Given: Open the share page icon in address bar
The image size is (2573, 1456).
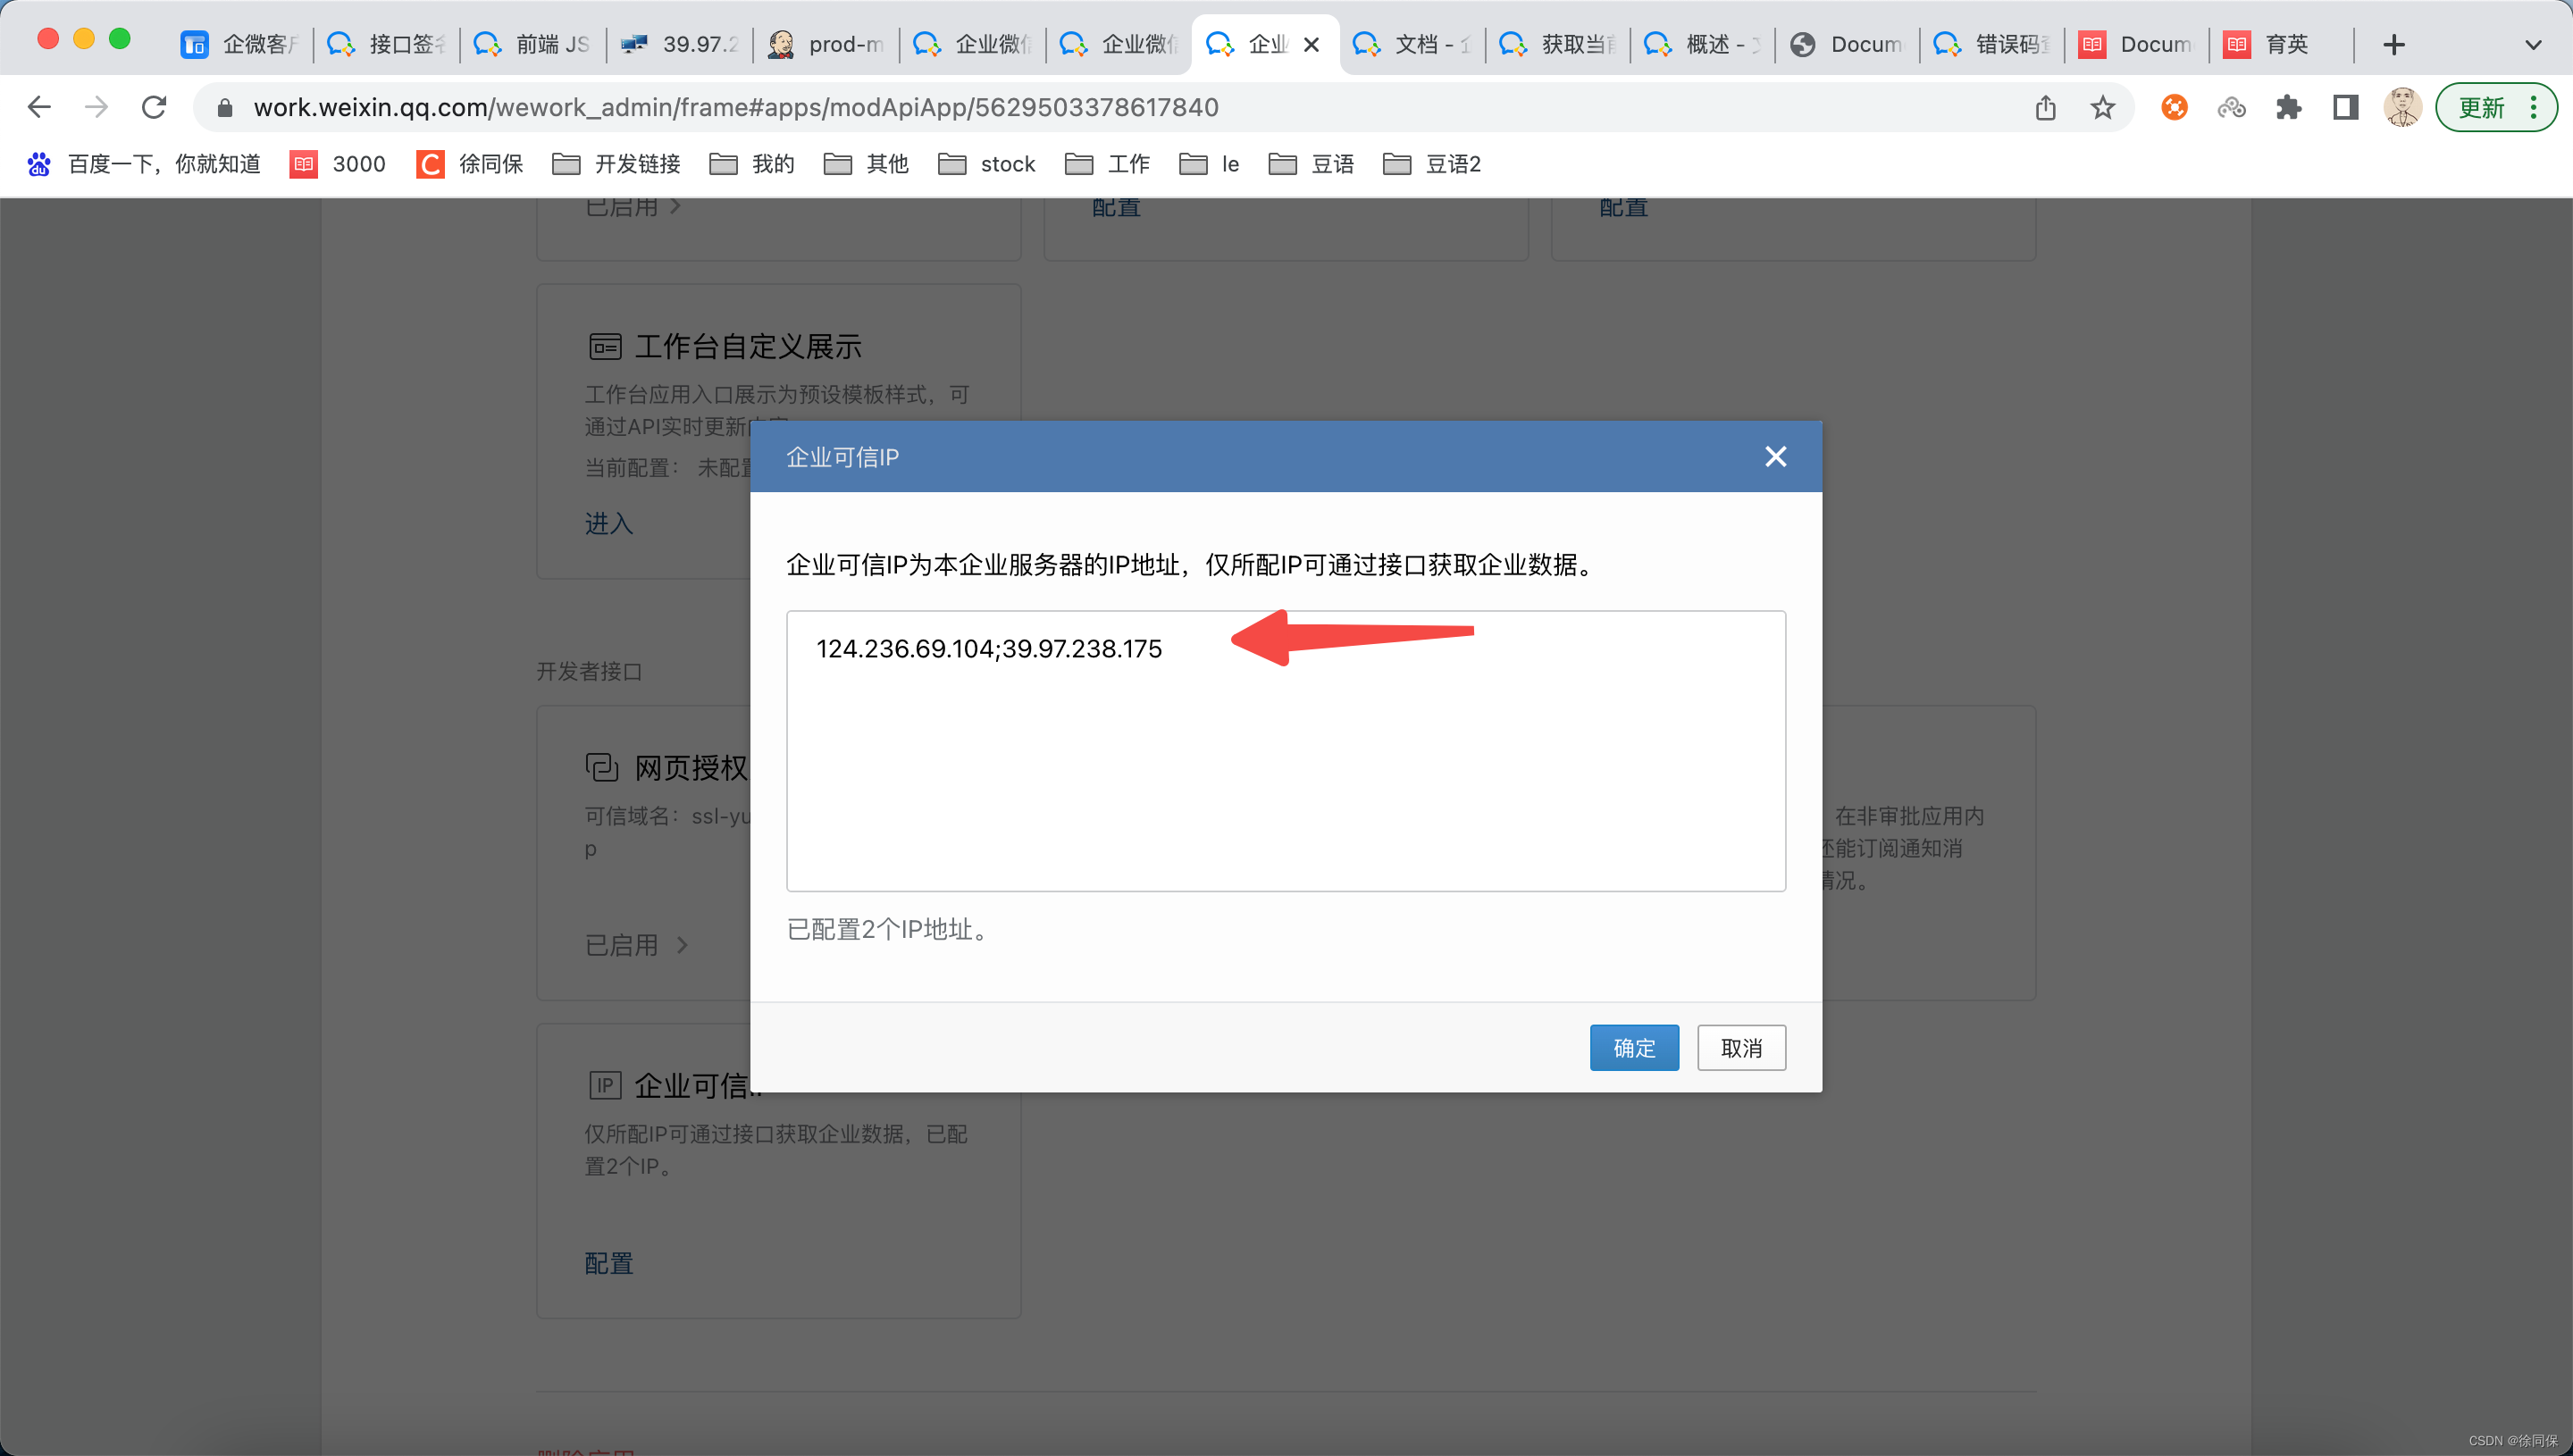Looking at the screenshot, I should (2045, 107).
